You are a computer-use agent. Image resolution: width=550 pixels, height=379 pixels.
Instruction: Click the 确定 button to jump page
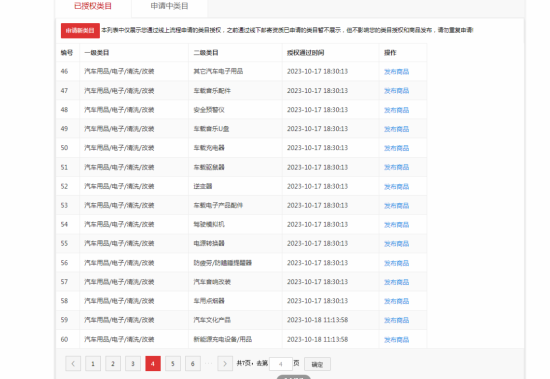[317, 364]
